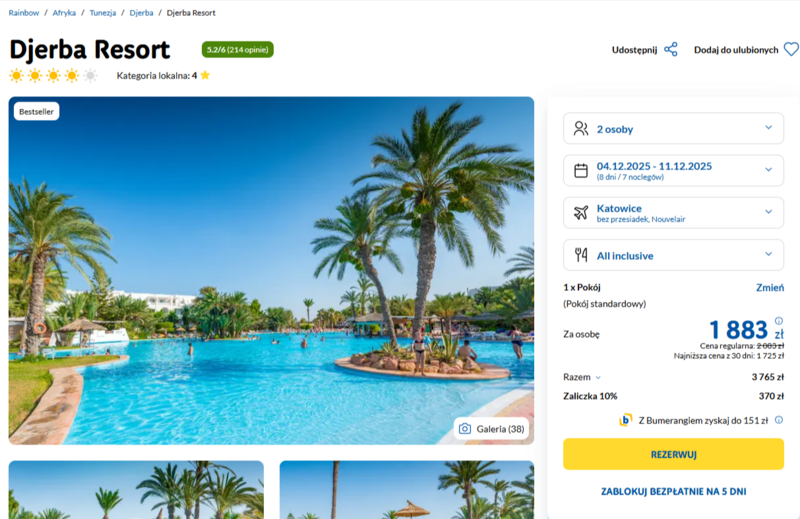
Task: Expand the 2 osoby guests dropdown
Action: click(x=673, y=128)
